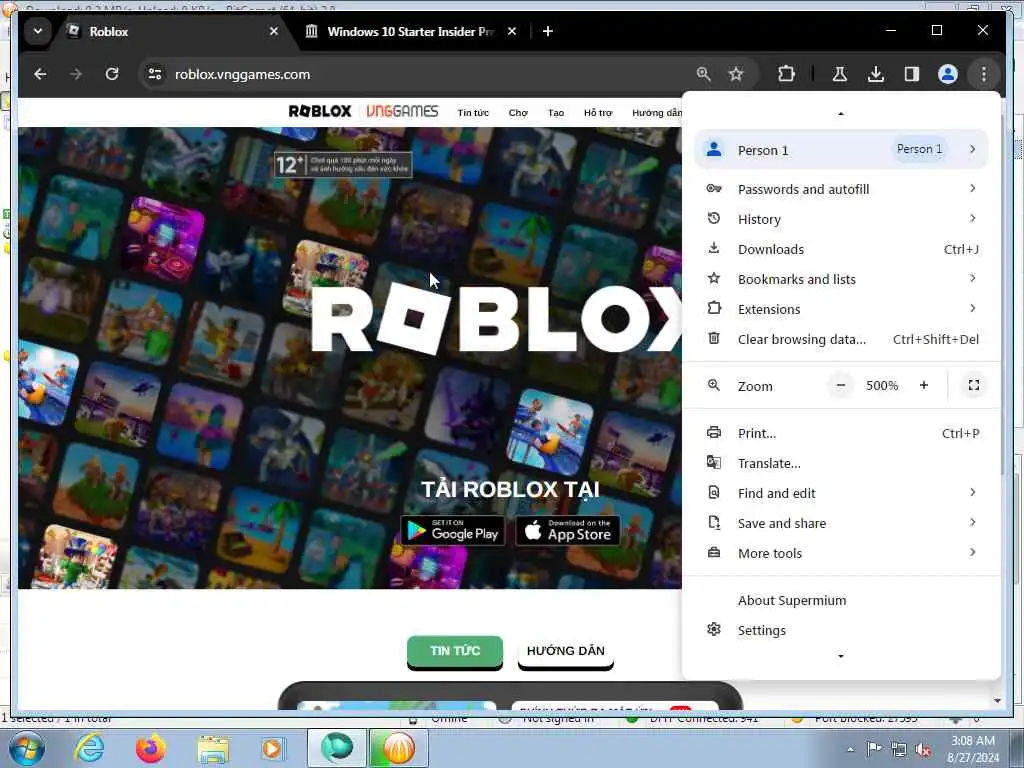This screenshot has width=1024, height=768.
Task: Open Hướng dẫn nav link
Action: pyautogui.click(x=656, y=112)
